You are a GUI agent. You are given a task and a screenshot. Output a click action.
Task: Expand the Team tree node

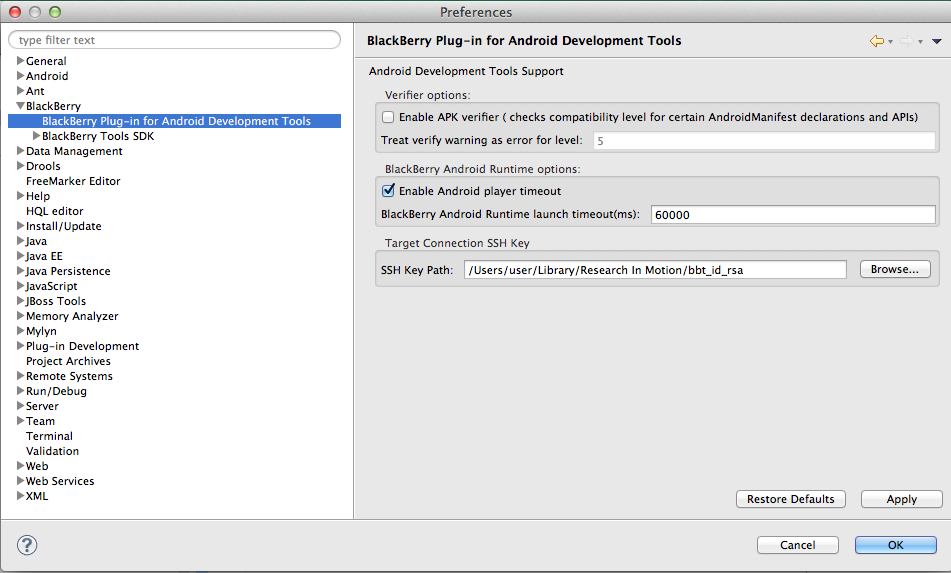pos(21,421)
